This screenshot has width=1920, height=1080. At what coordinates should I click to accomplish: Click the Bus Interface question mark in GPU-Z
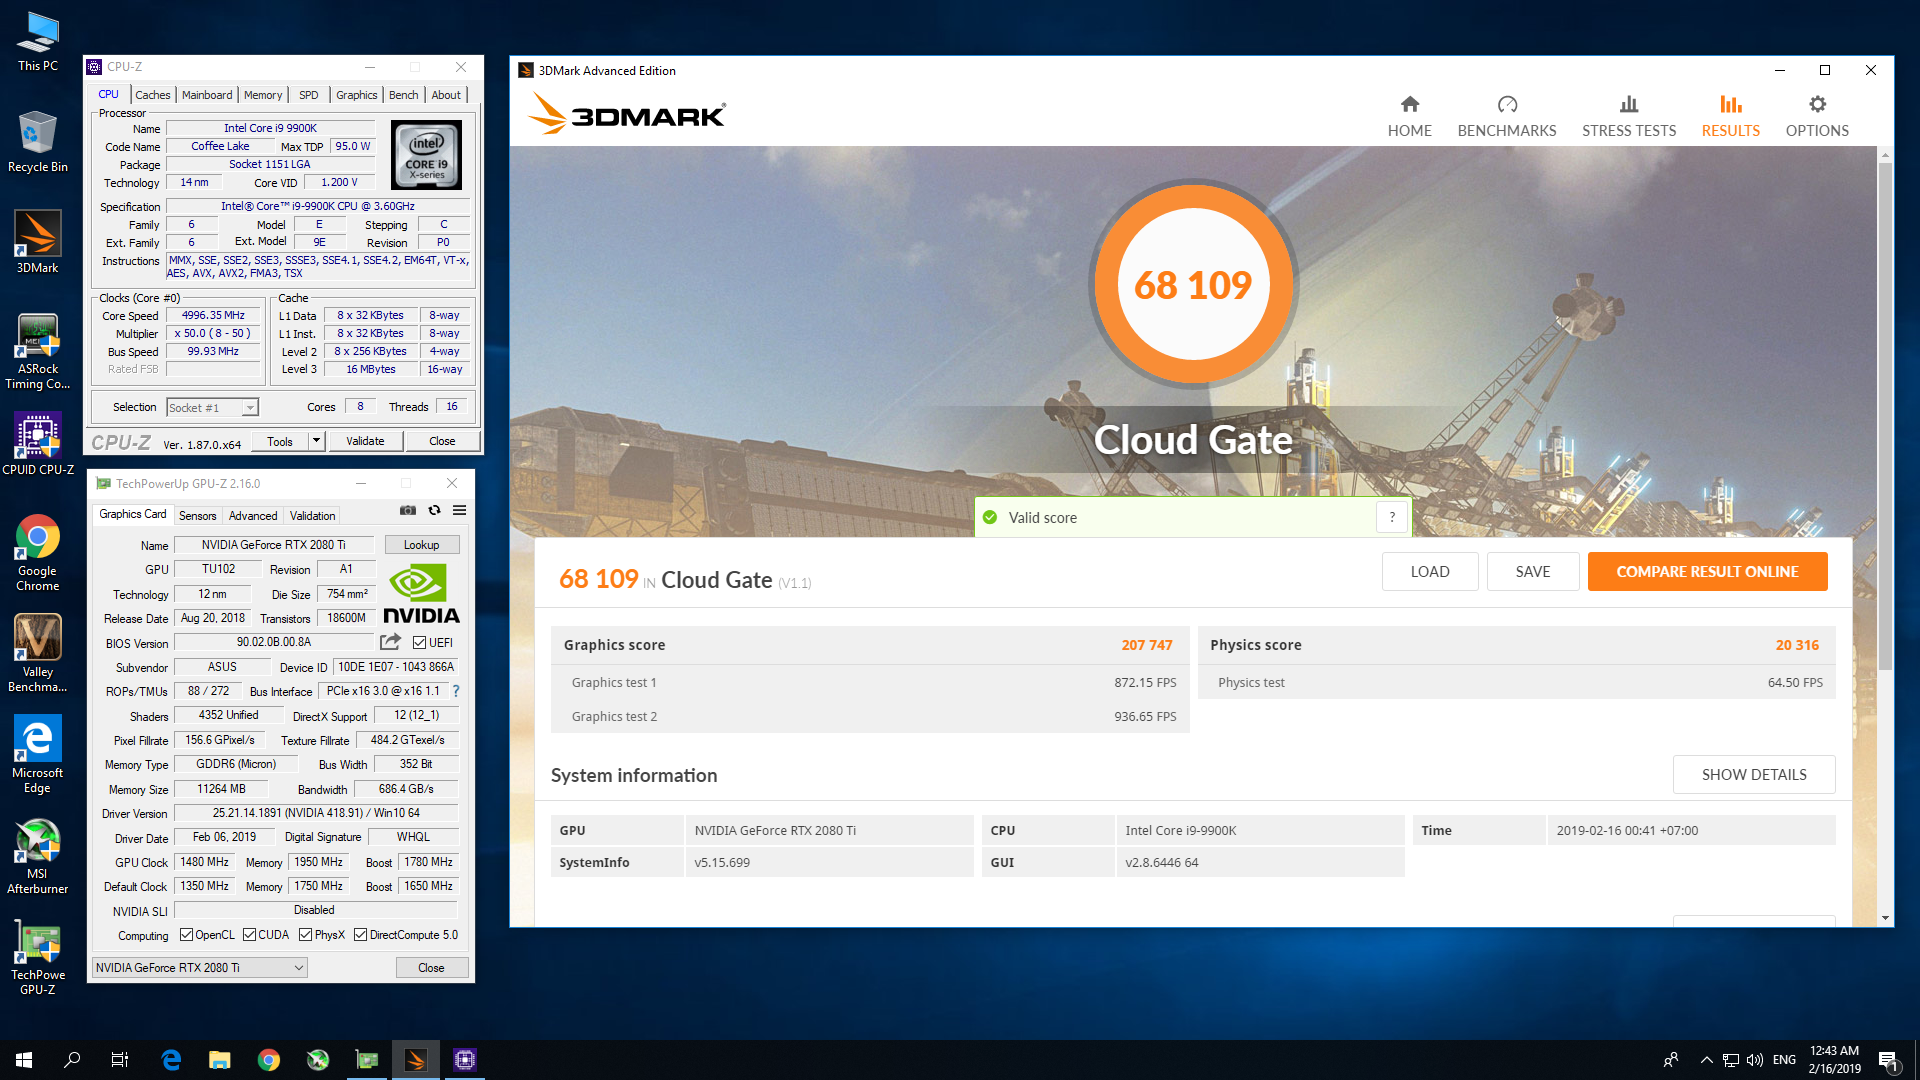pyautogui.click(x=456, y=691)
